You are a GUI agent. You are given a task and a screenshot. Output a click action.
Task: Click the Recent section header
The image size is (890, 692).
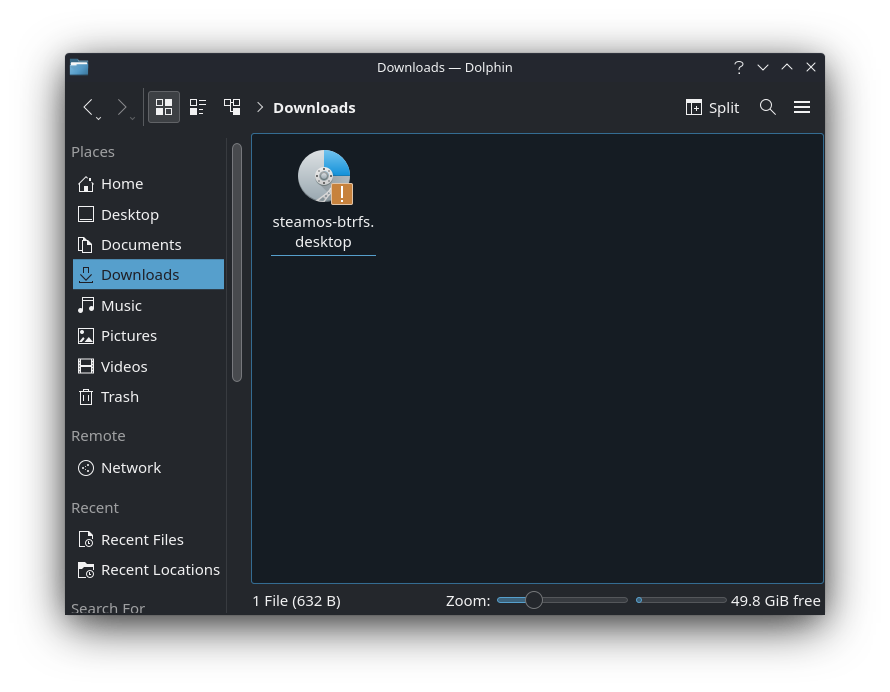coord(95,508)
